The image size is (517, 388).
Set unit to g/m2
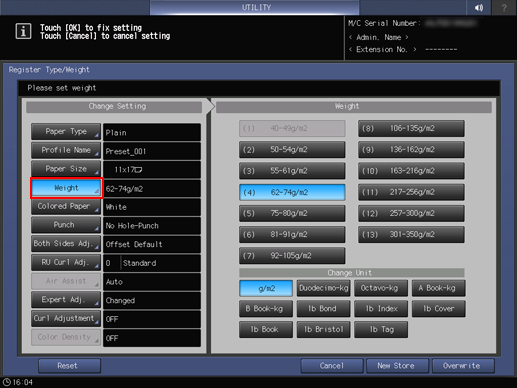tap(266, 288)
